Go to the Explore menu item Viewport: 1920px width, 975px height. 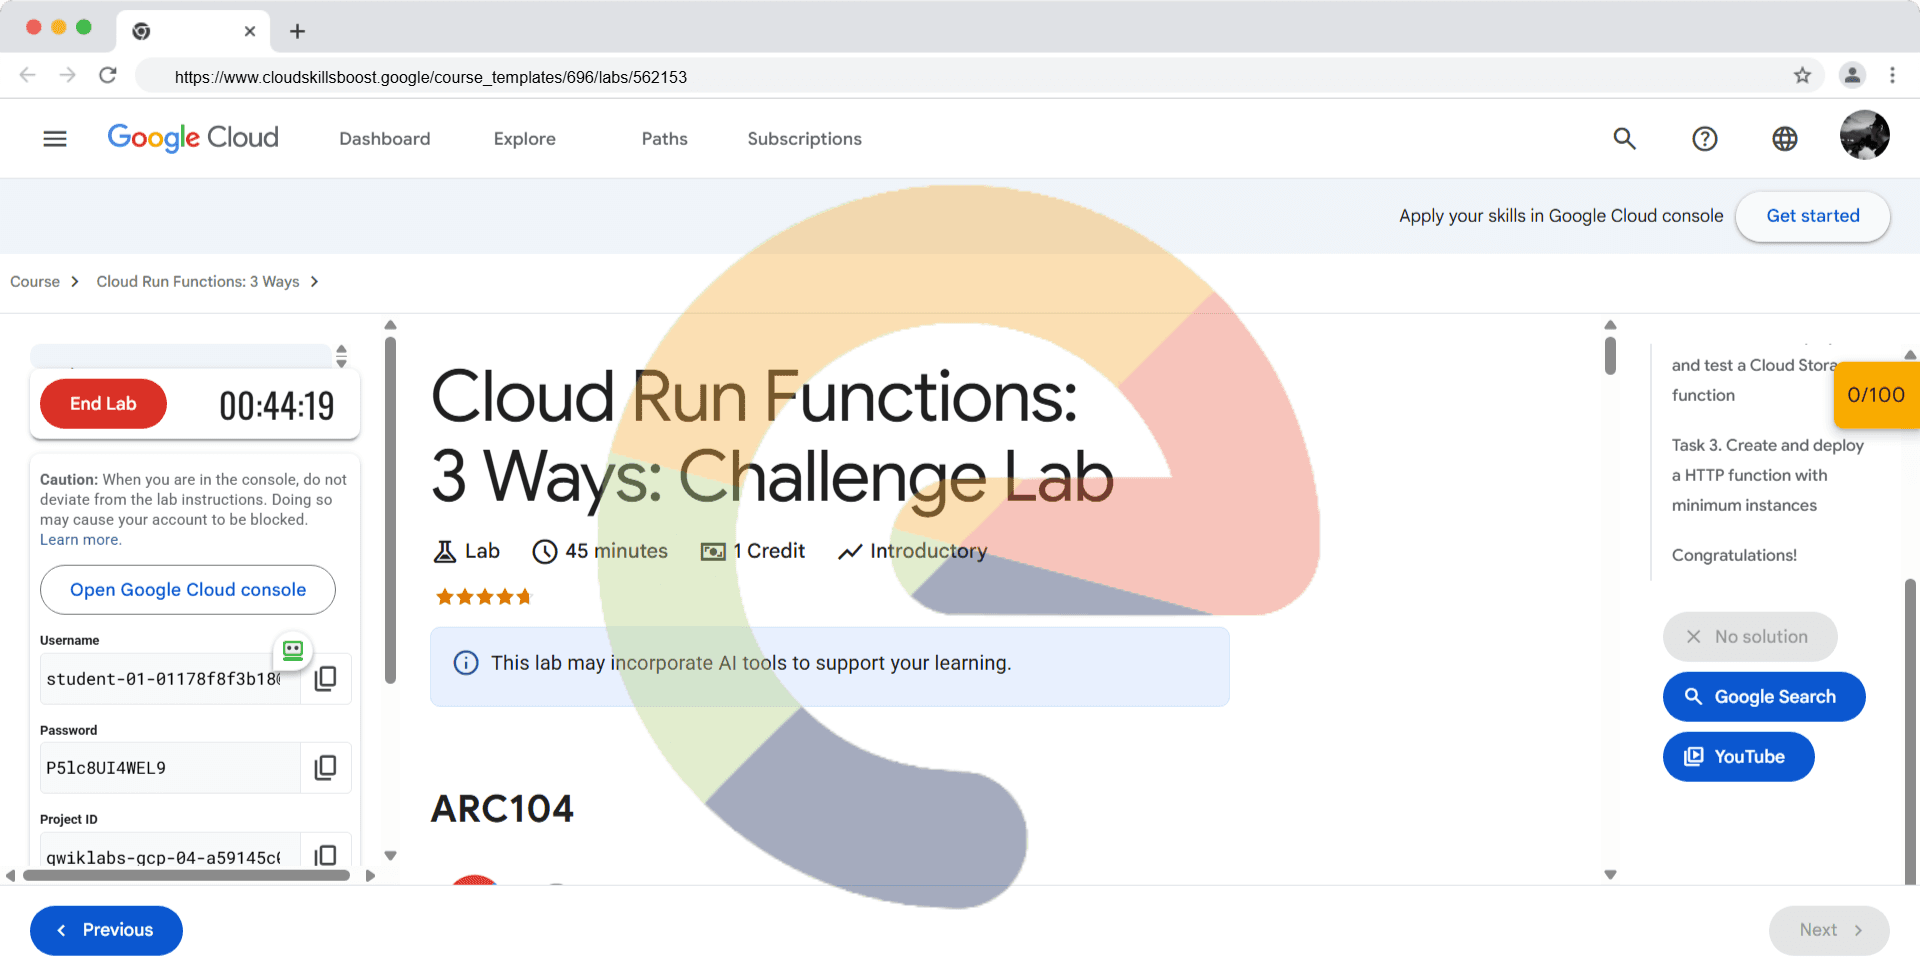524,139
